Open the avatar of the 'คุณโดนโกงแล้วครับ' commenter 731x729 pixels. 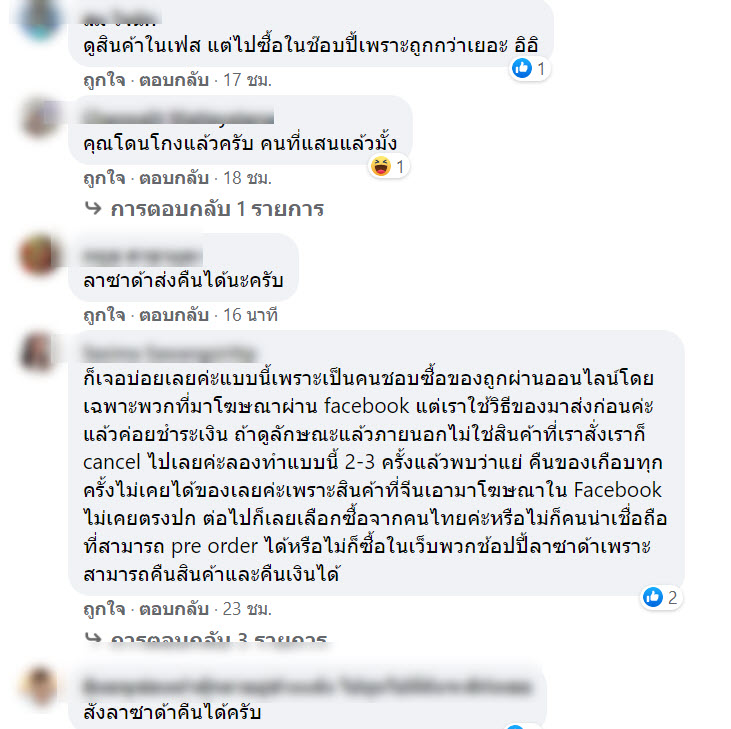[40, 117]
